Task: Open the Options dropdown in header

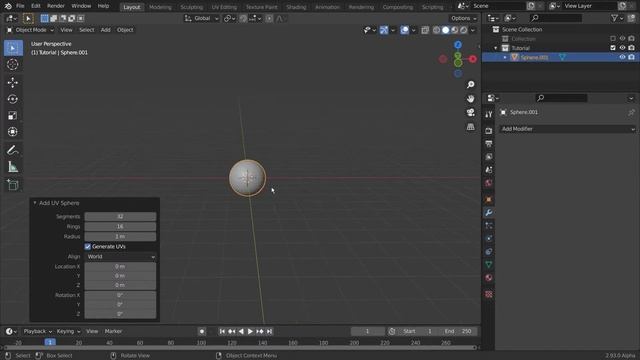Action: [463, 18]
